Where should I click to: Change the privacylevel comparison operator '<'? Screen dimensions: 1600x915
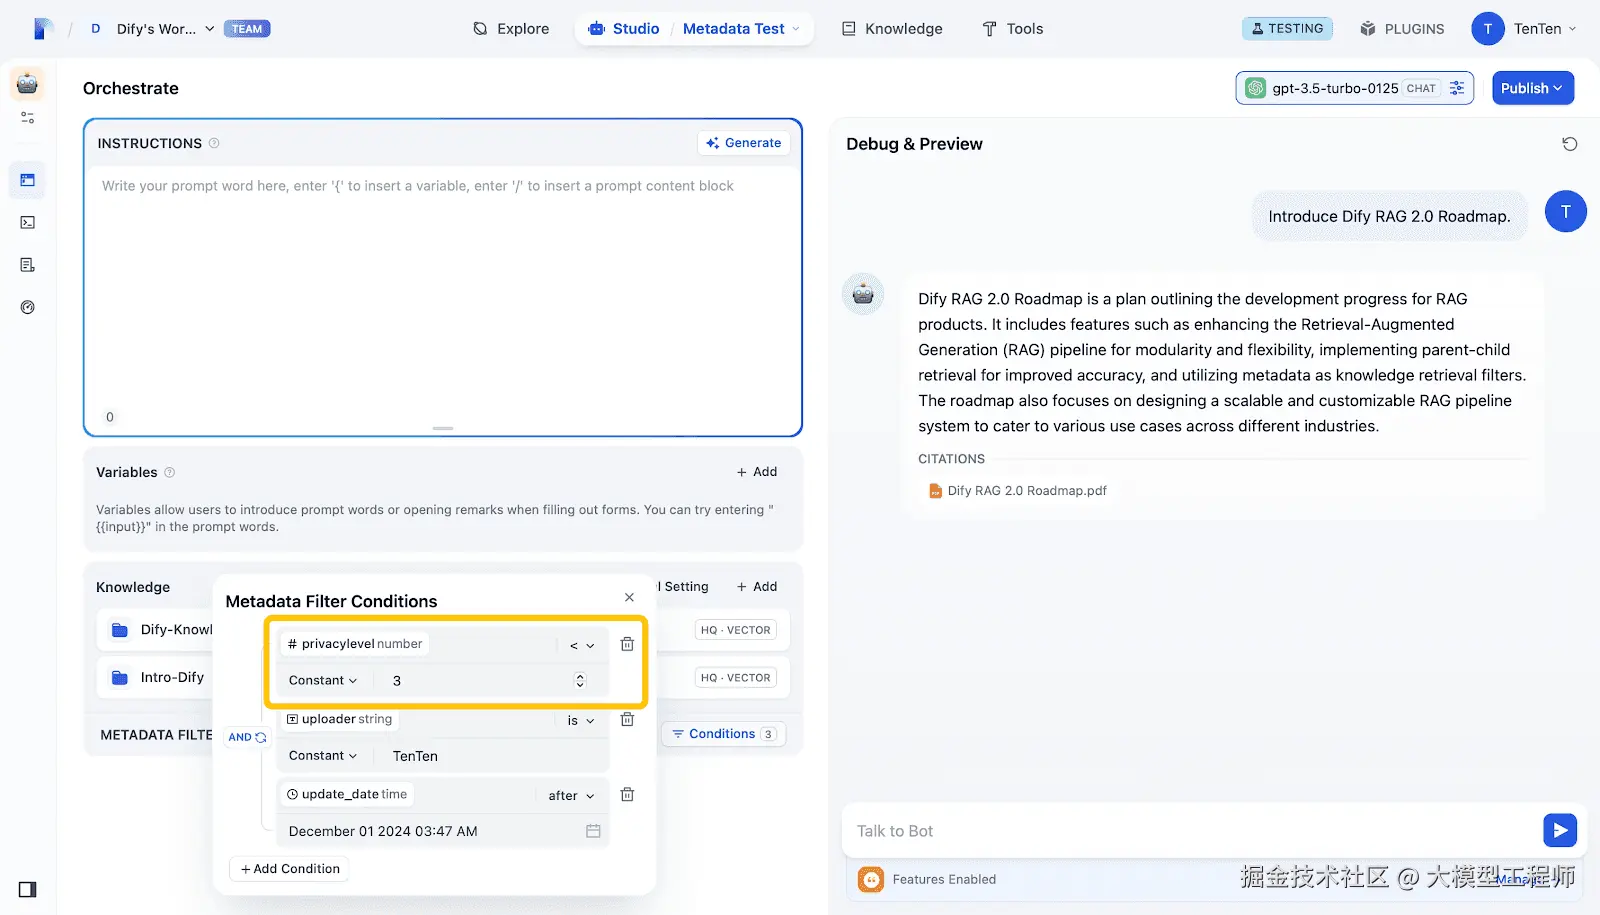pyautogui.click(x=582, y=646)
